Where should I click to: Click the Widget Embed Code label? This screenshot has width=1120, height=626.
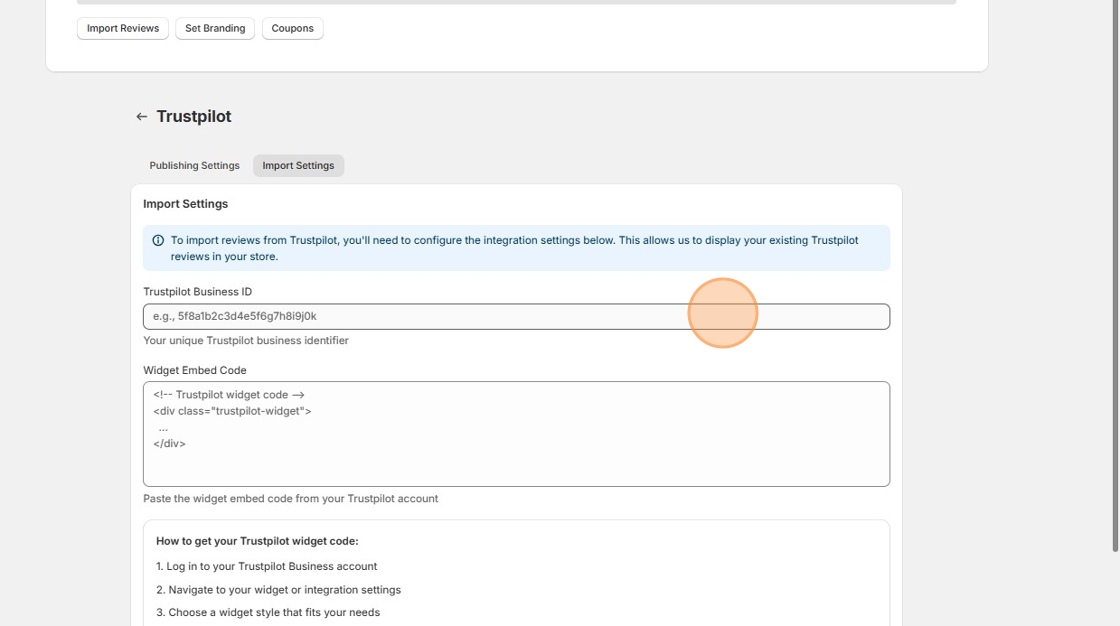(194, 370)
